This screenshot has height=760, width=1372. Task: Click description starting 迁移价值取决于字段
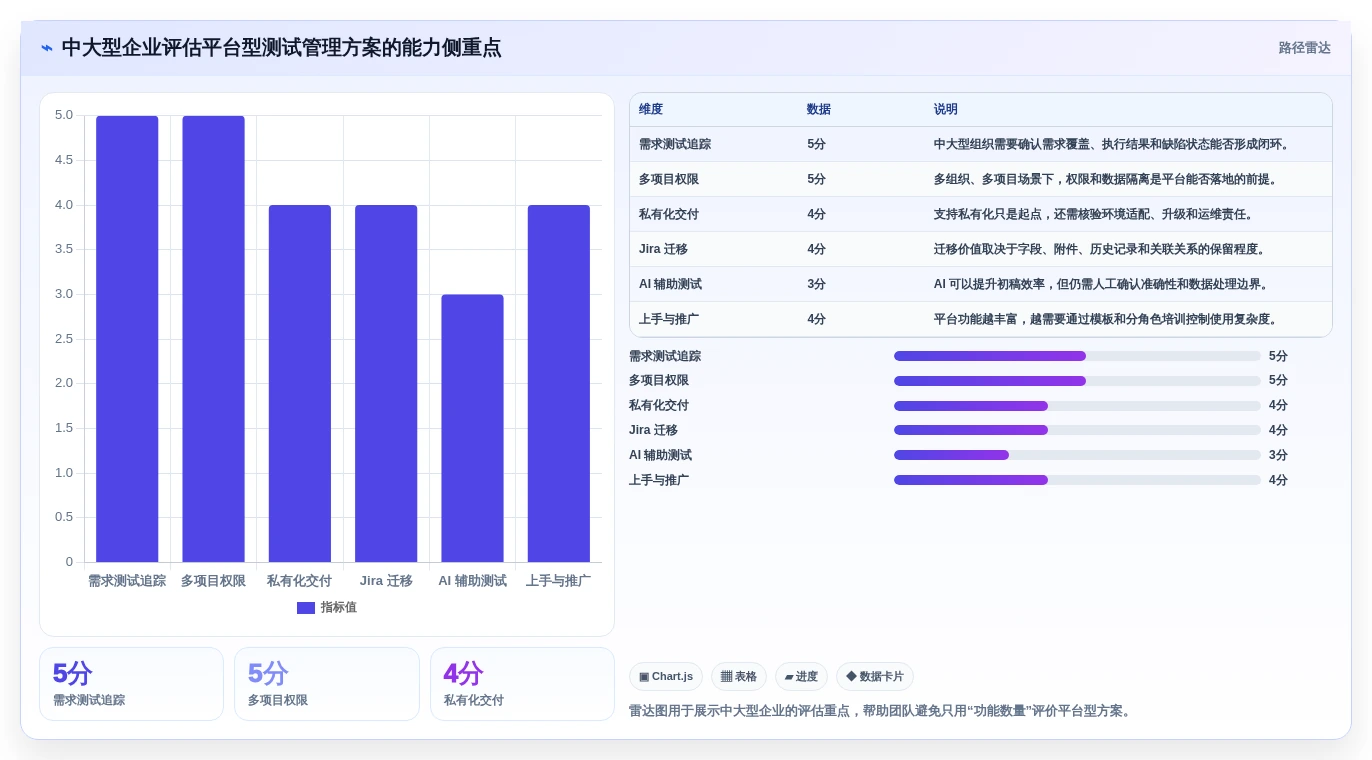(1100, 249)
